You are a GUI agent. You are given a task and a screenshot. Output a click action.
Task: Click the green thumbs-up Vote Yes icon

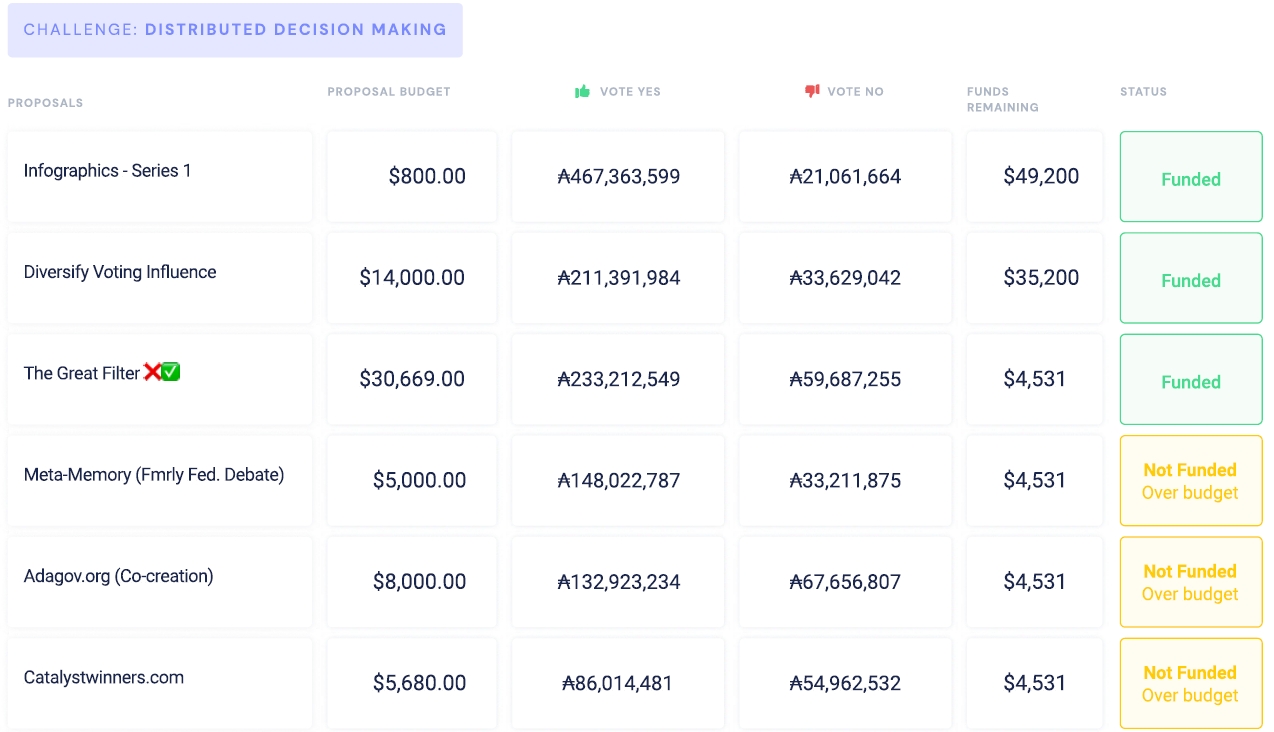click(582, 92)
